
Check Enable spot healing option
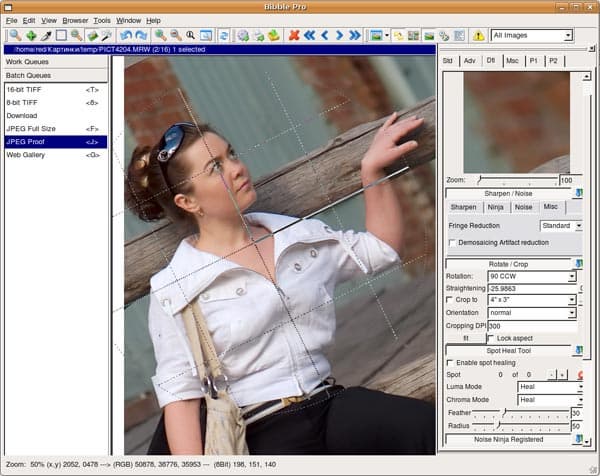[x=451, y=362]
